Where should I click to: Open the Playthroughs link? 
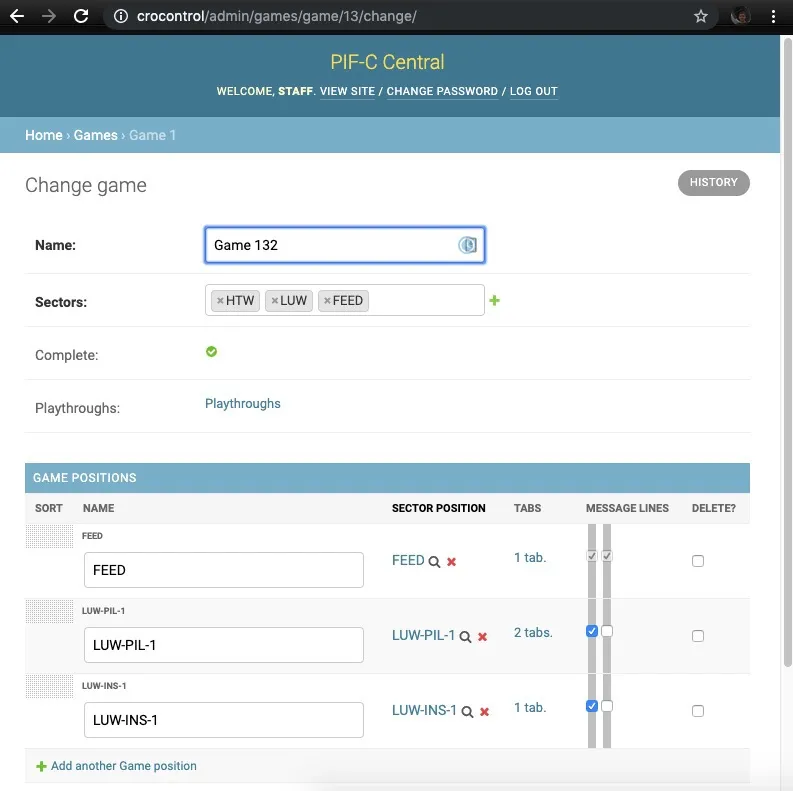coord(243,404)
